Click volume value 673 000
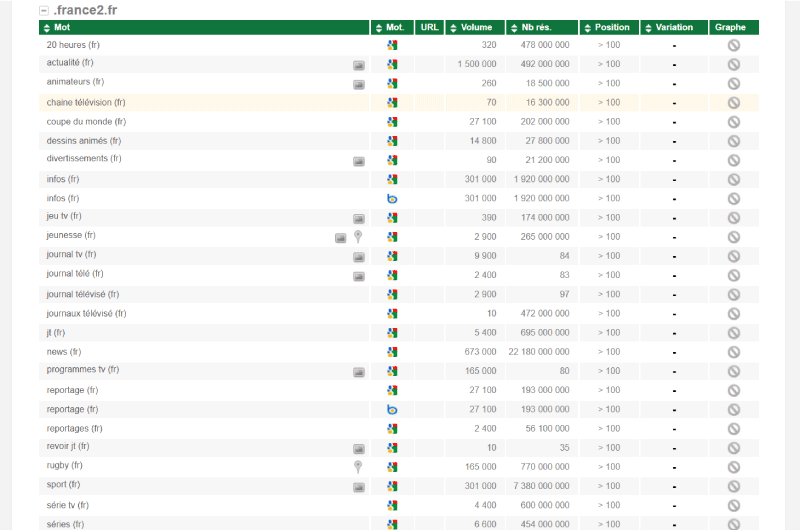The width and height of the screenshot is (800, 530). coord(480,352)
